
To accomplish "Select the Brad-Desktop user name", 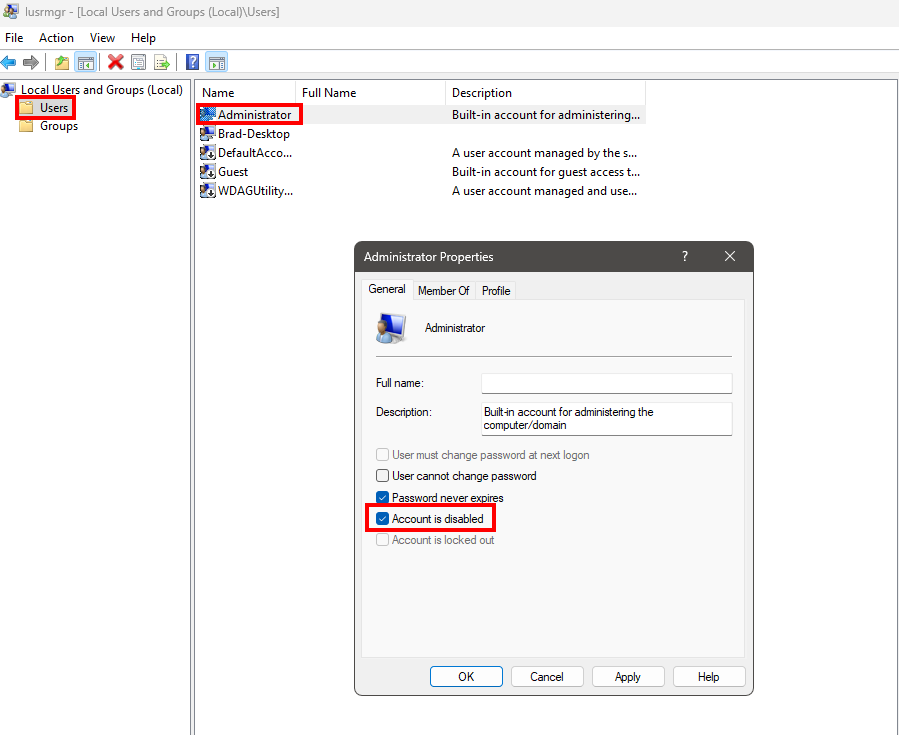I will [253, 134].
